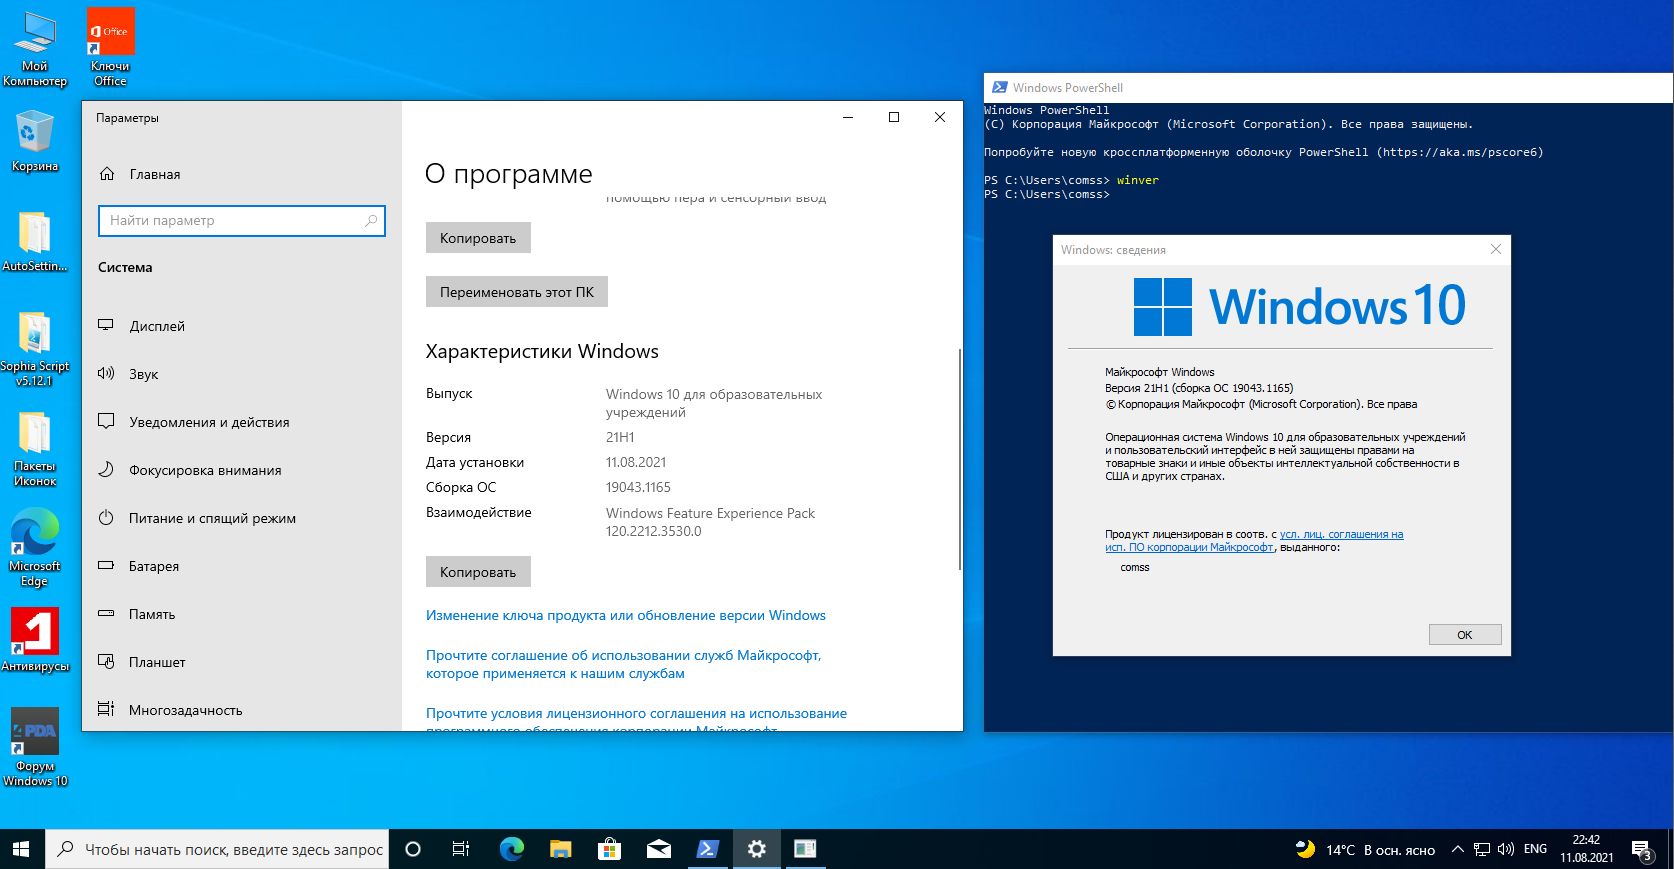Focus the Найти параметр search field
Viewport: 1674px width, 869px height.
(241, 221)
